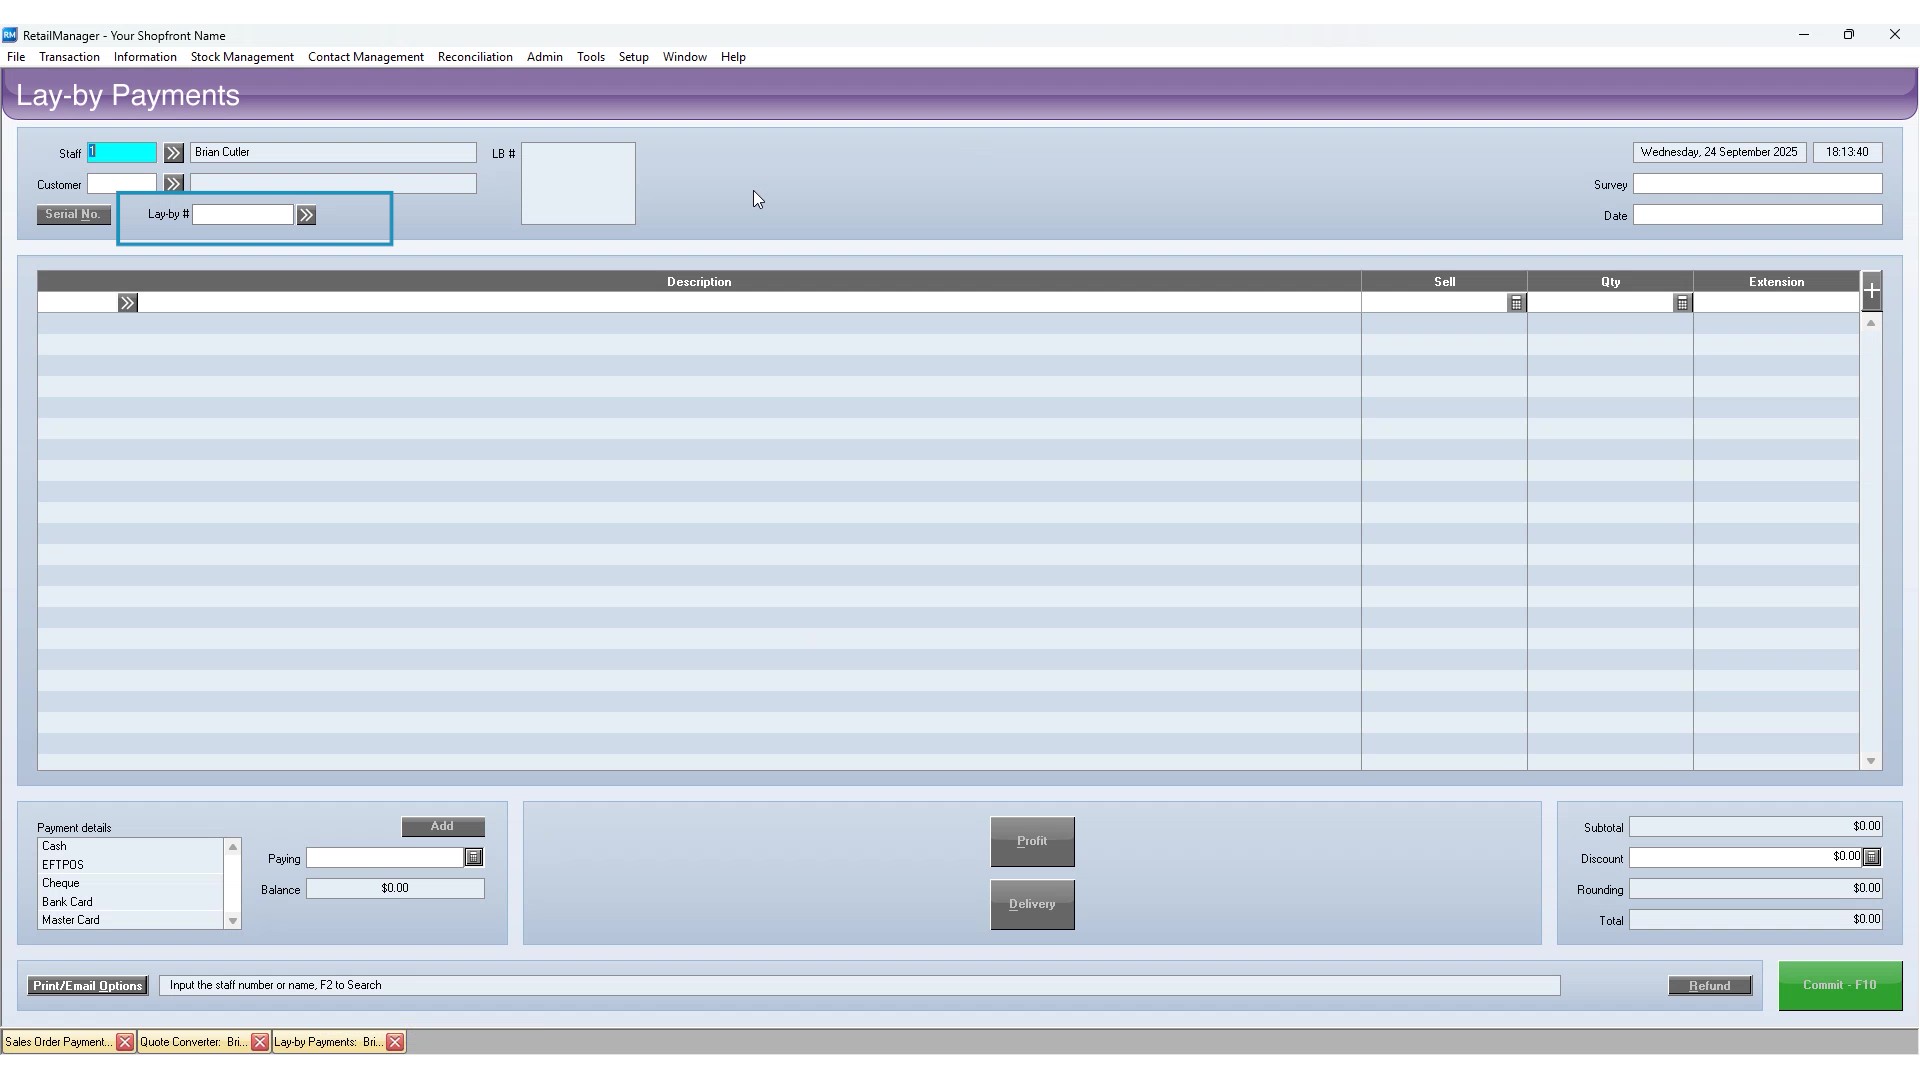Open the calculator icon next to Paying field

point(473,857)
